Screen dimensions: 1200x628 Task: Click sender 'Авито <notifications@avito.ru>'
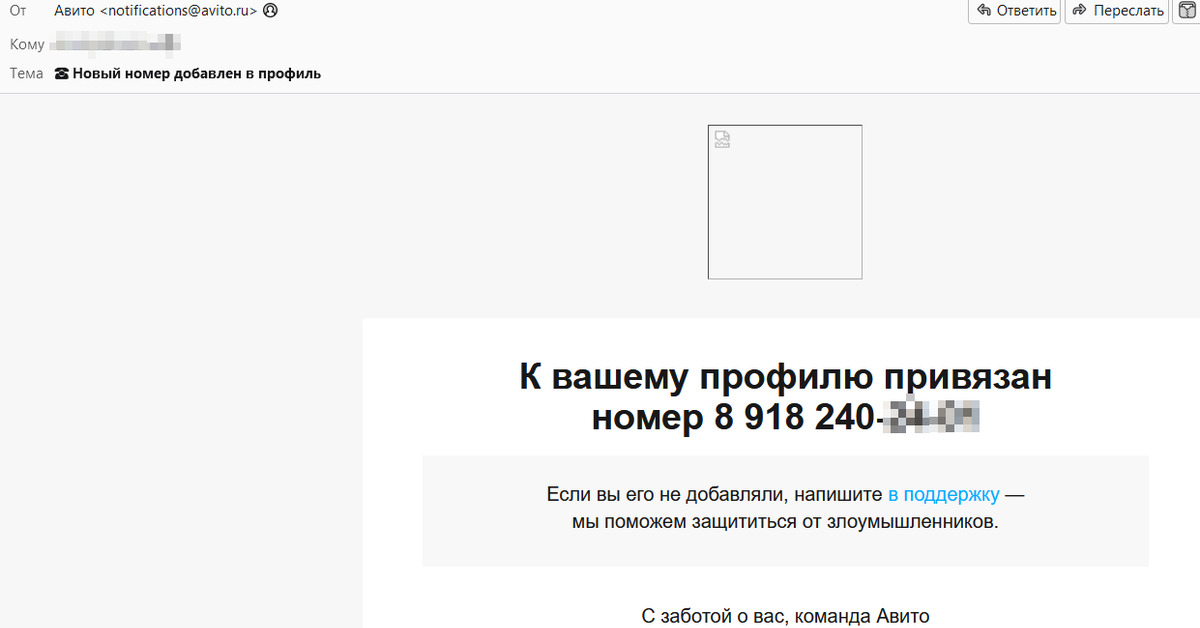155,12
